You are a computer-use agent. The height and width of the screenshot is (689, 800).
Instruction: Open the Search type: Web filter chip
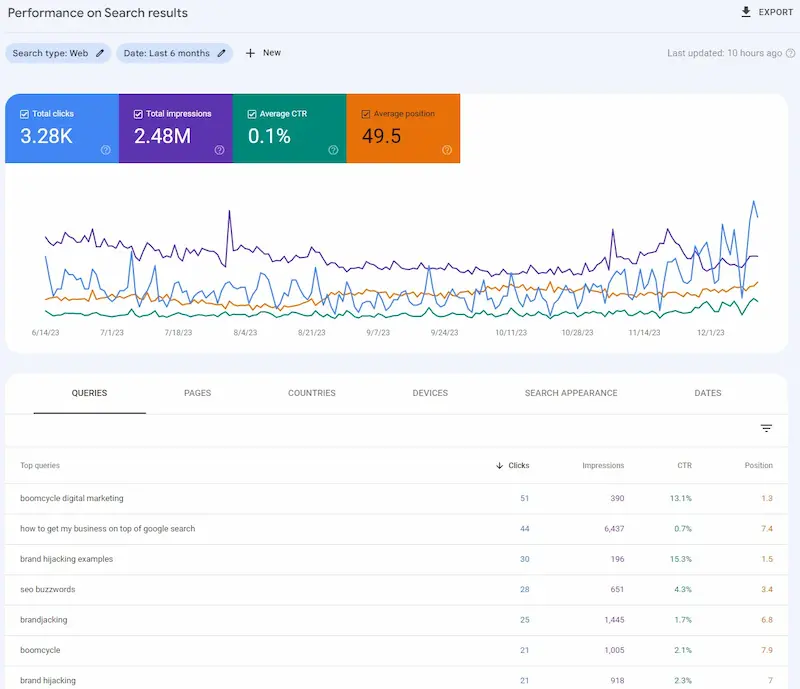click(50, 53)
